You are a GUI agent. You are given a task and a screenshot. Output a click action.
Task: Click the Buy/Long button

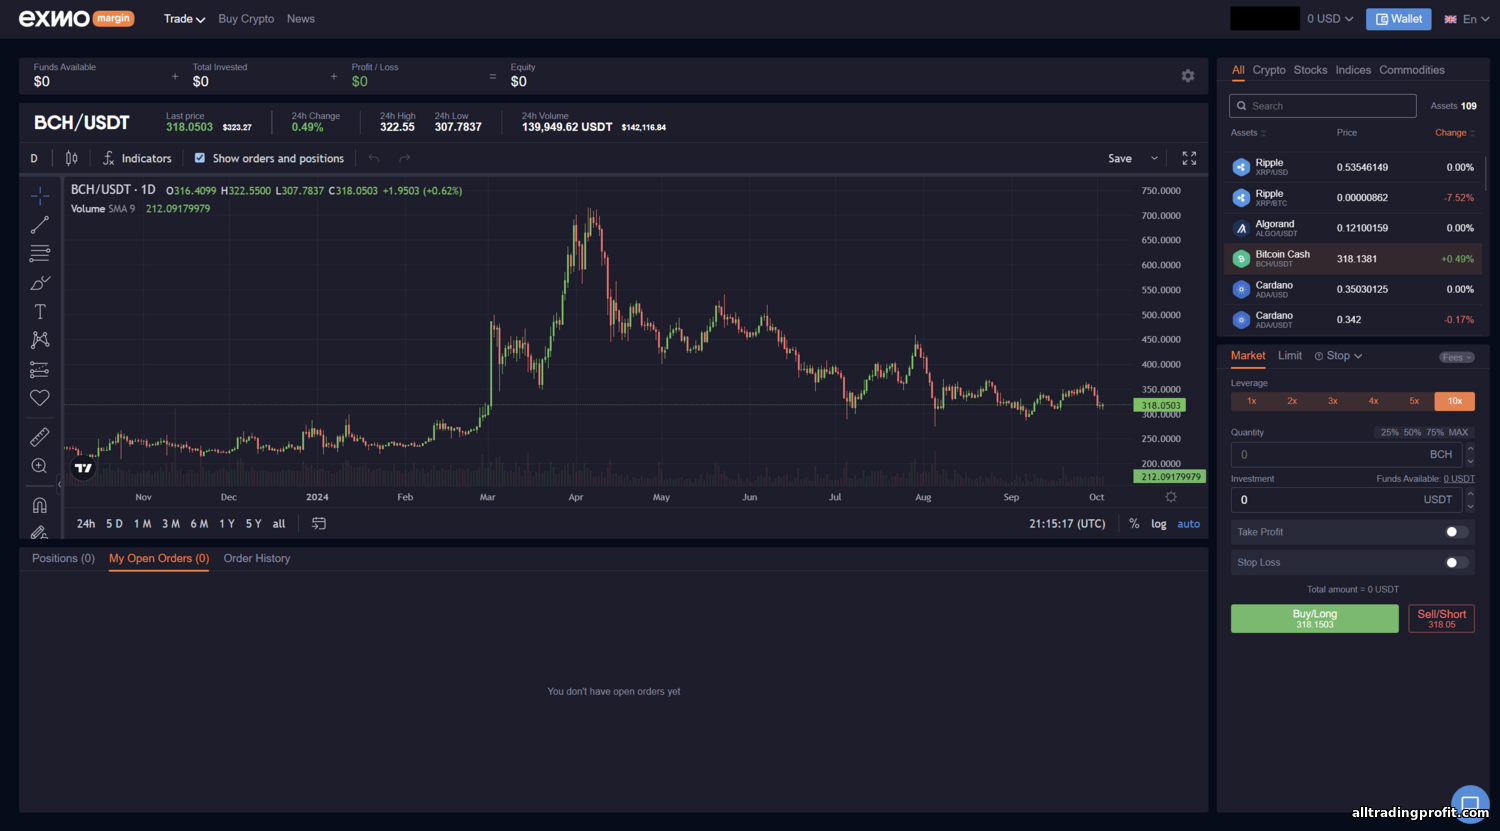1314,618
